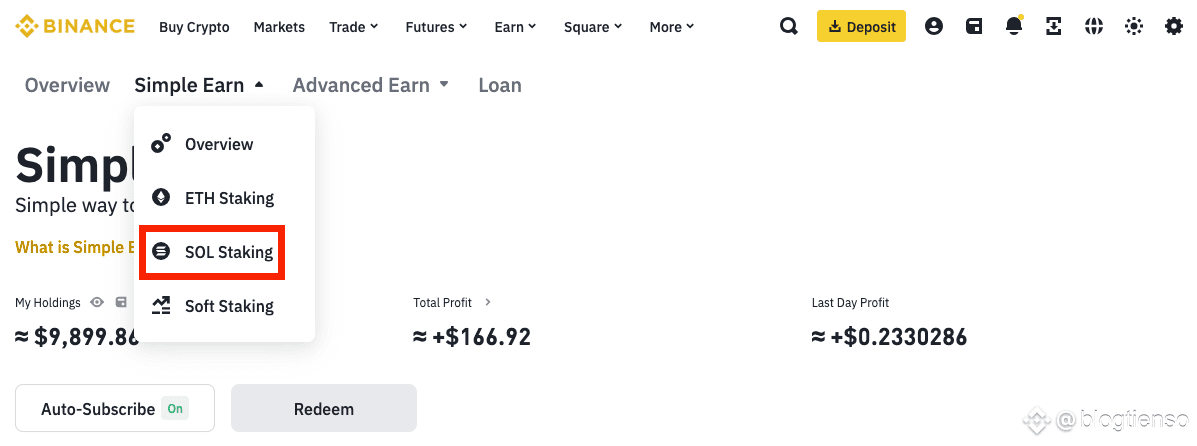
Task: Open the user profile icon
Action: (934, 27)
